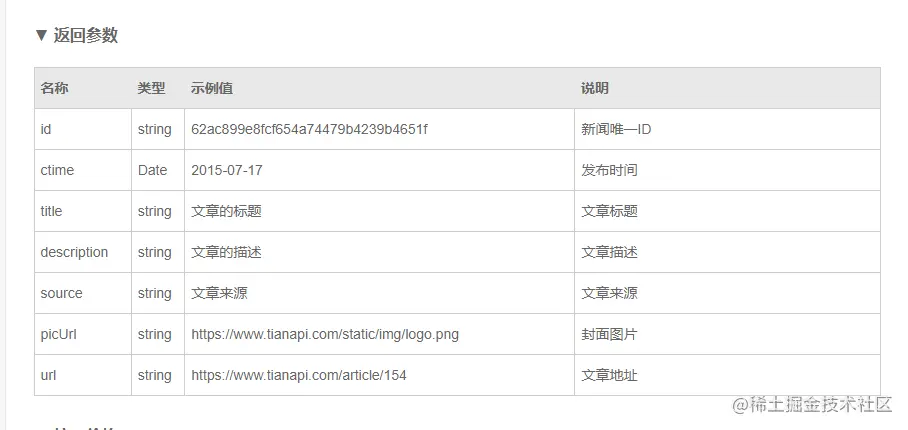Viewport: 908px width, 430px height.
Task: Click the Date type cell
Action: point(152,170)
